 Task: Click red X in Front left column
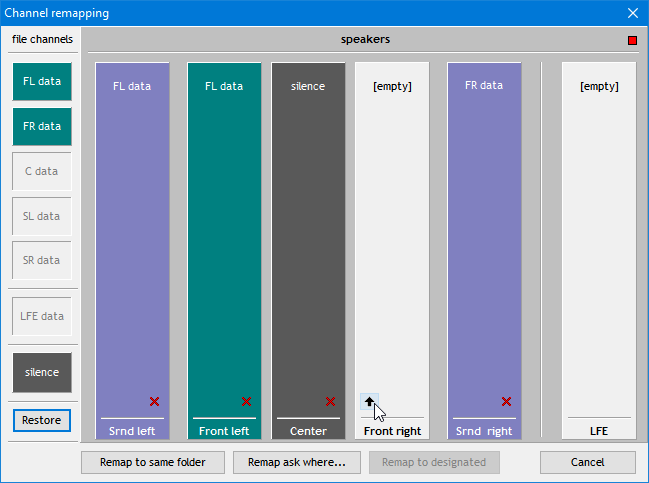(x=246, y=401)
